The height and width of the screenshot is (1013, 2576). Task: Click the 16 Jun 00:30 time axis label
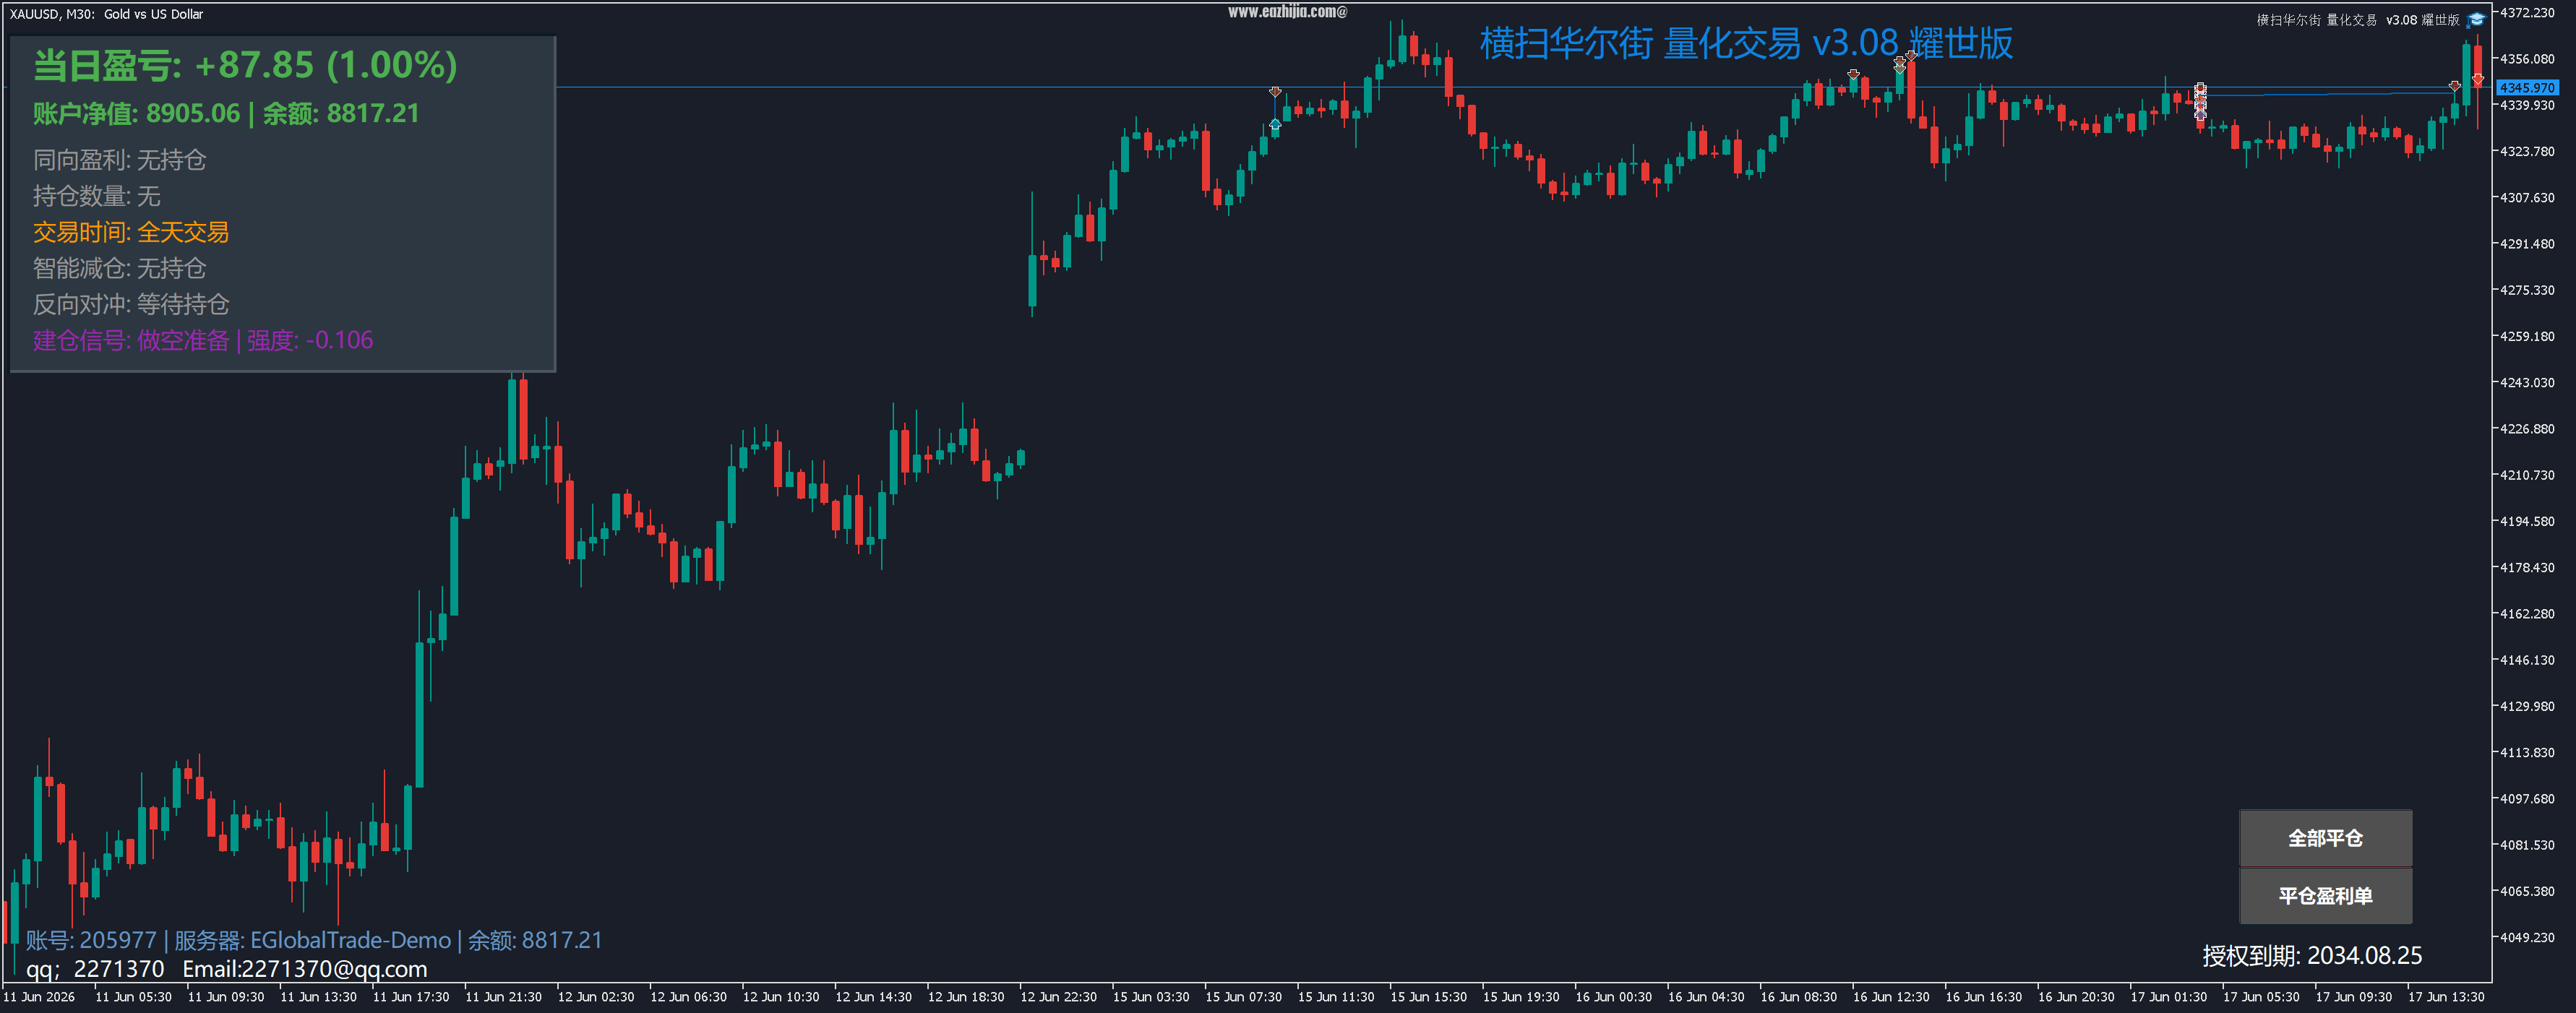tap(1613, 997)
